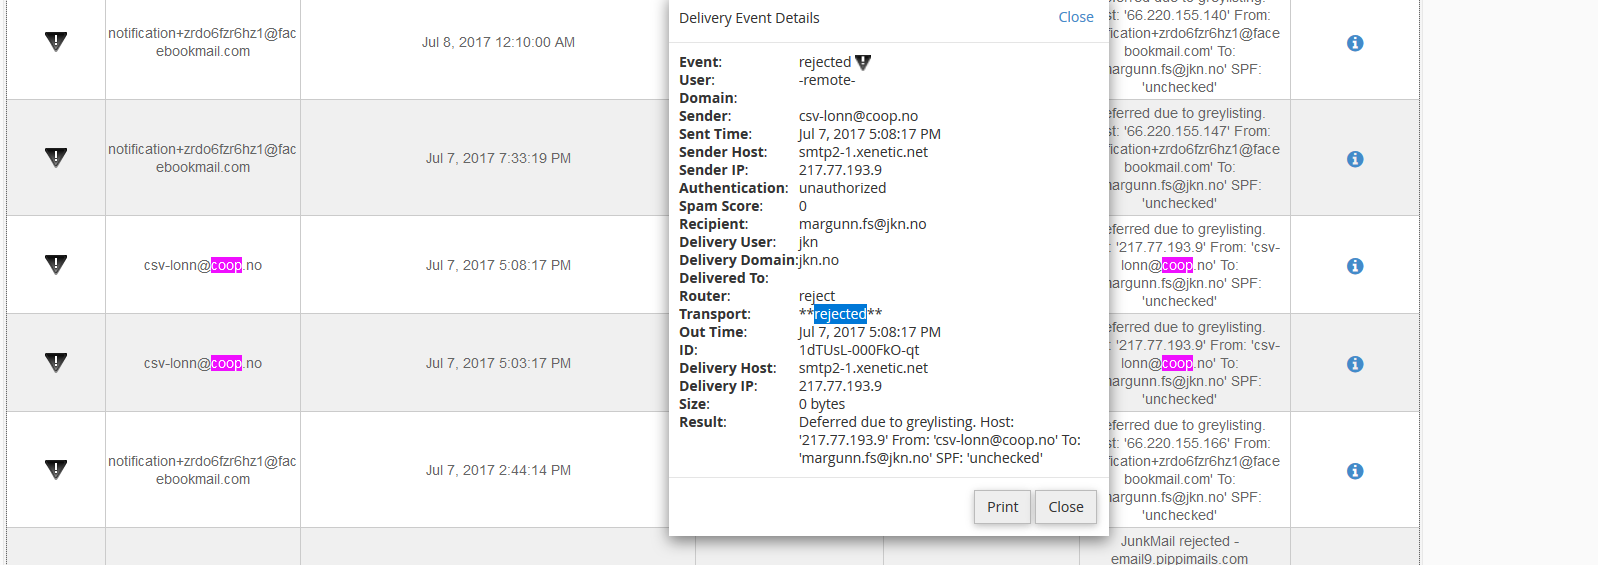
Task: Click the Jul 8, 2017 12:10:00 AM timestamp
Action: (498, 42)
